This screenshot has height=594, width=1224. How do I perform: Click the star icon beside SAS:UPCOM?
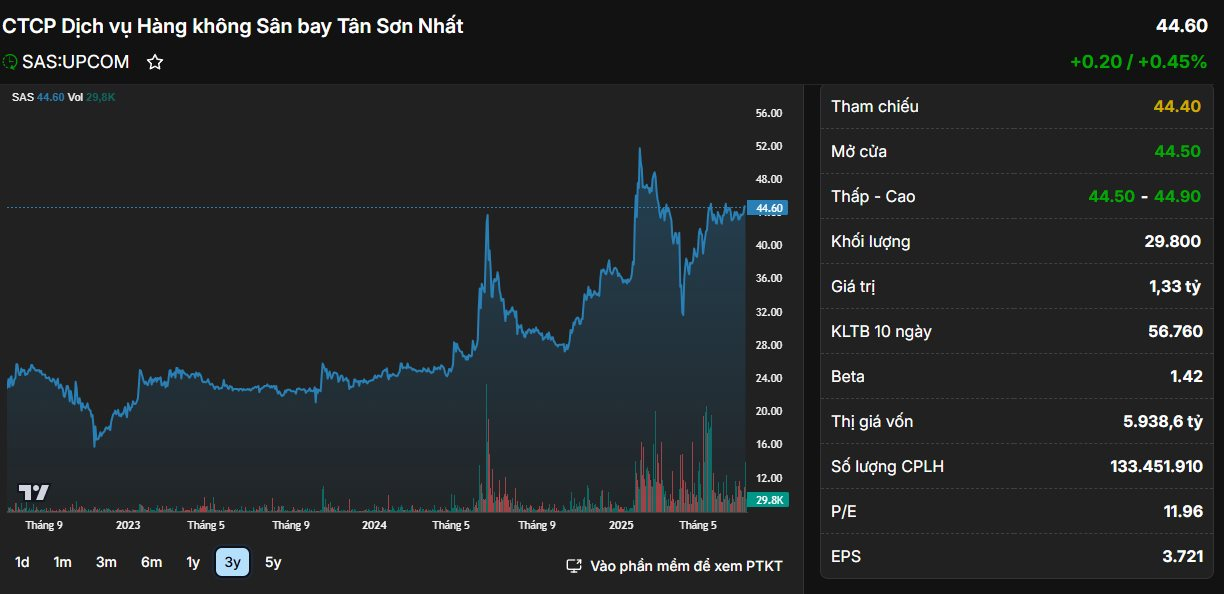click(x=155, y=61)
